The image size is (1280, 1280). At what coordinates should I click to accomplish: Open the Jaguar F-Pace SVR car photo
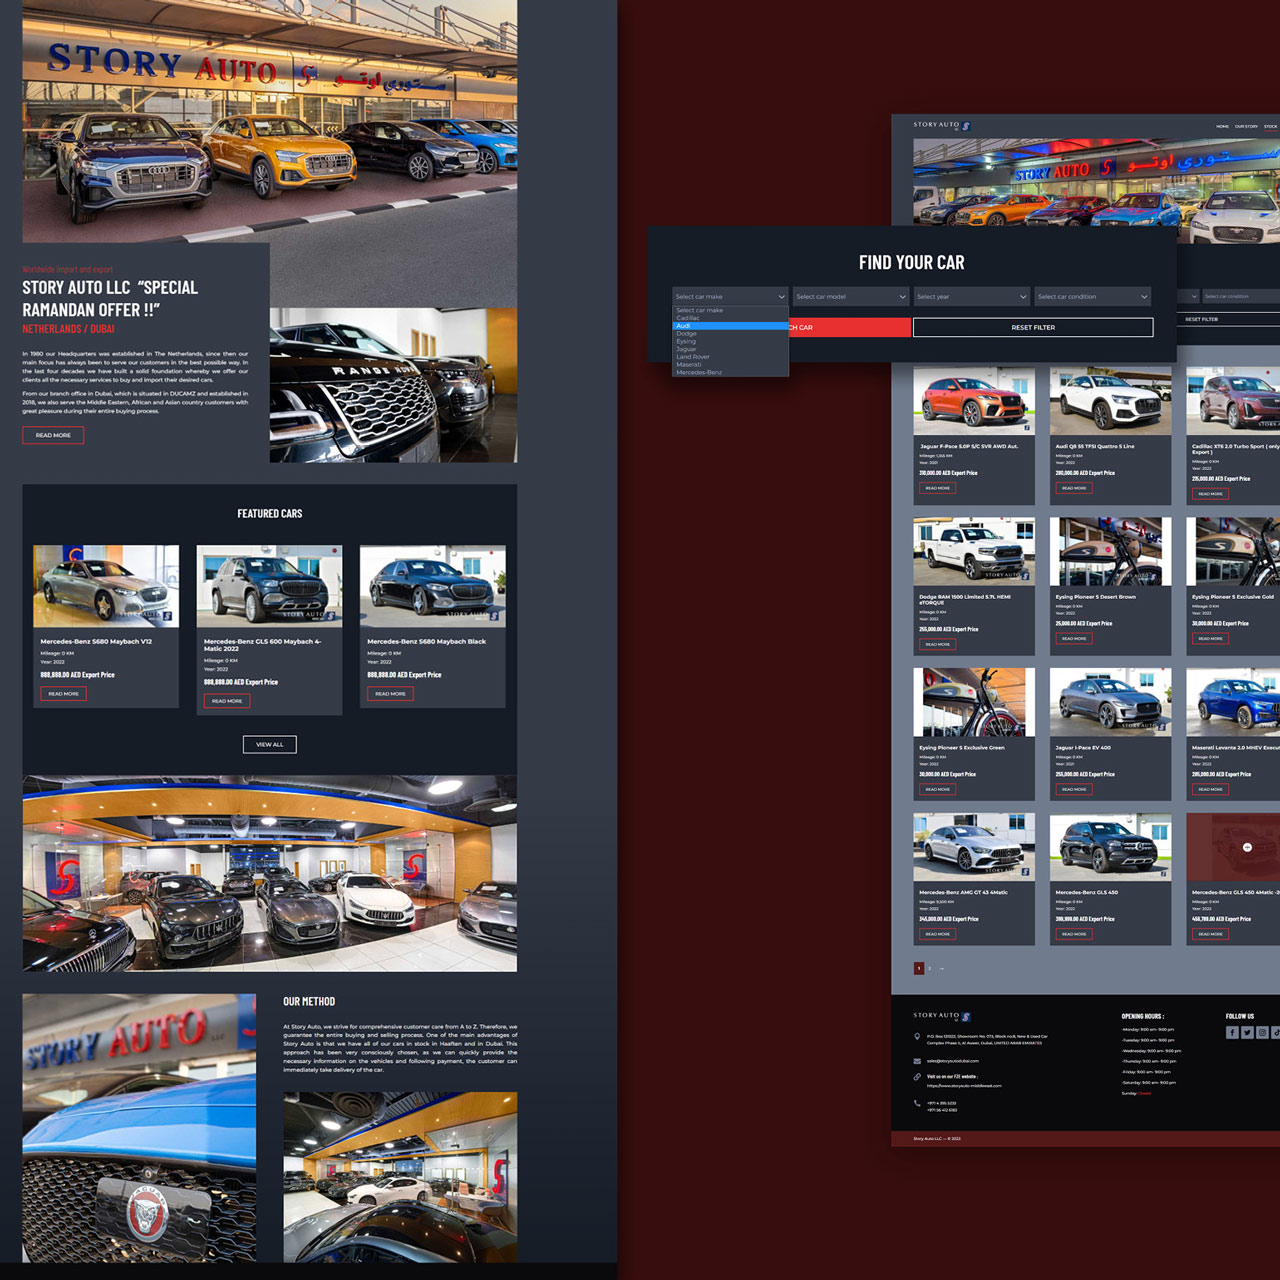974,400
